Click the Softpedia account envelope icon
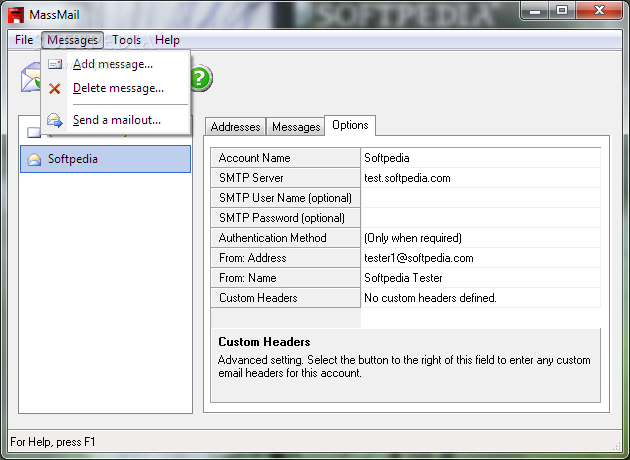 (34, 159)
